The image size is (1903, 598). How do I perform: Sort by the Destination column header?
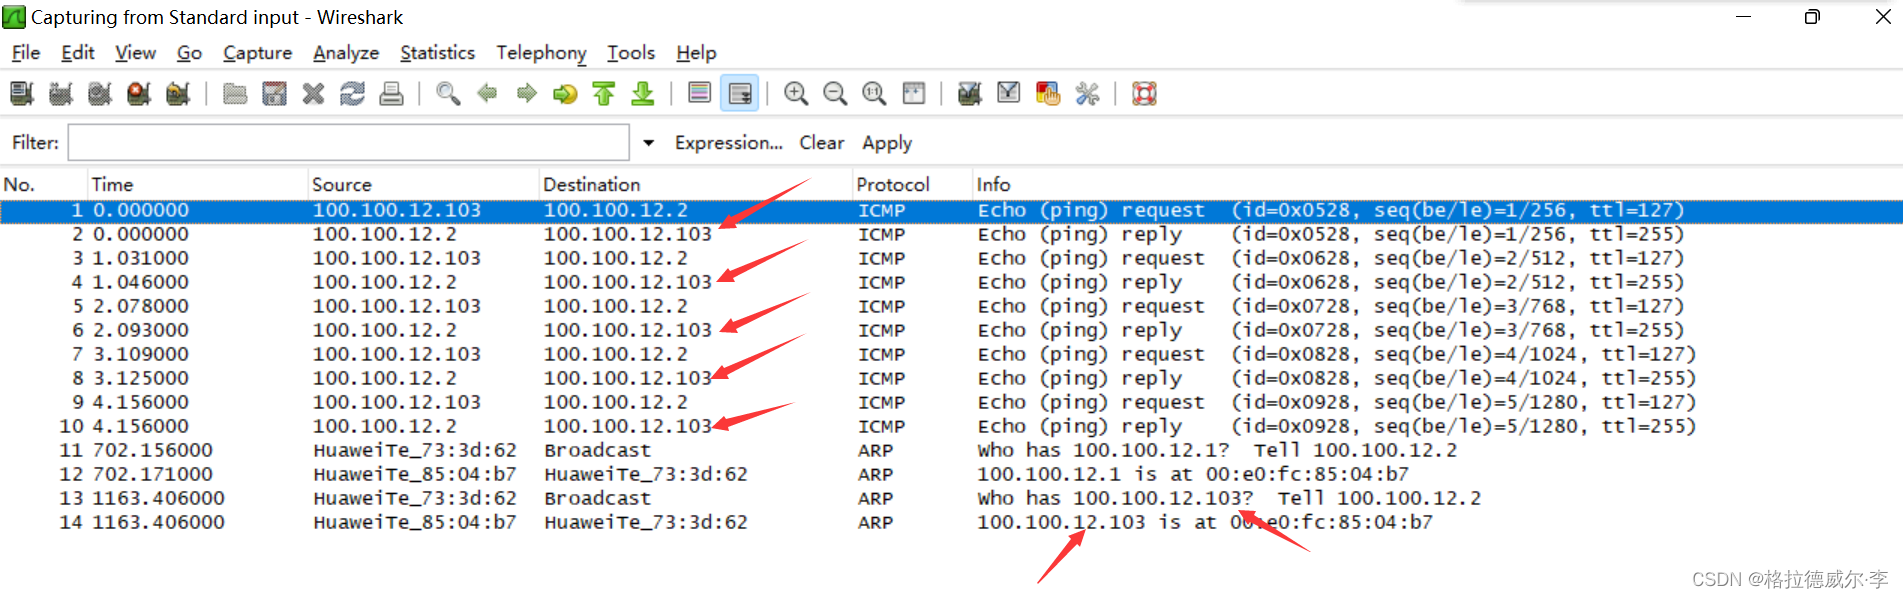click(695, 184)
